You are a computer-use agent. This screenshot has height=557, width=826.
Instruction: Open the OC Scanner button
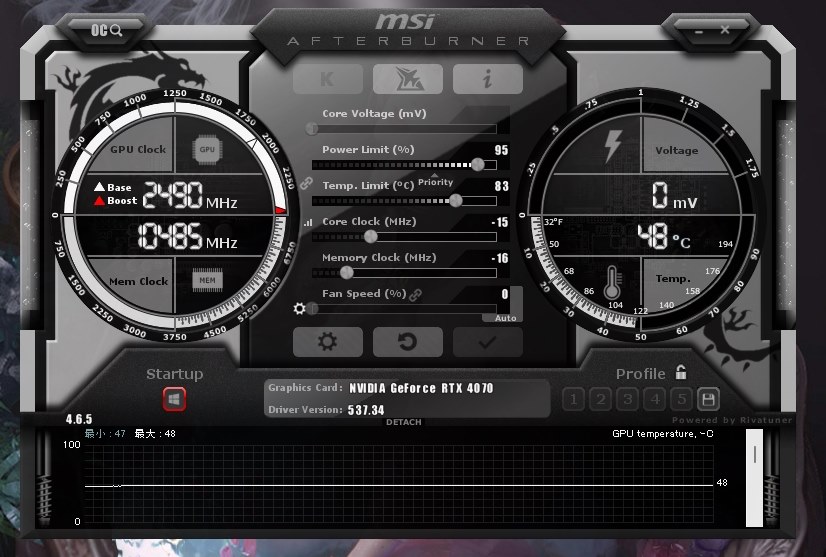point(106,30)
